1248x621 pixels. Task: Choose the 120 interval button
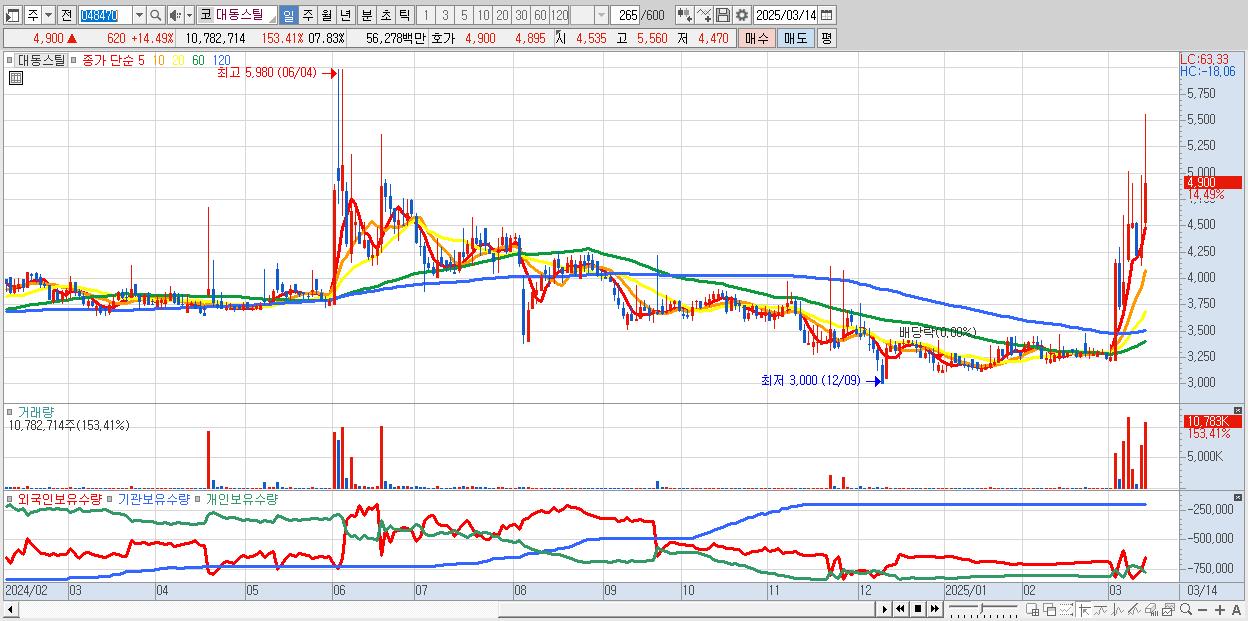[x=560, y=15]
